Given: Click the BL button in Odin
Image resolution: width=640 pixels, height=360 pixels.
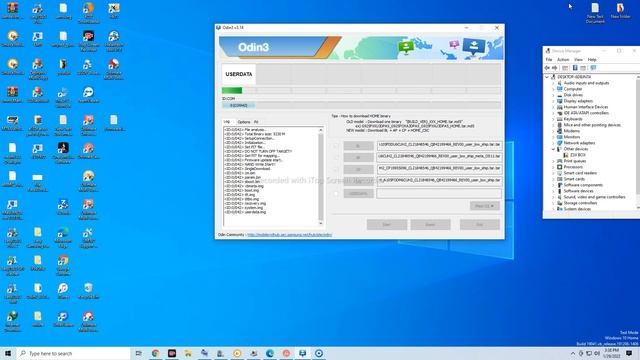Looking at the screenshot, I should click(x=358, y=146).
